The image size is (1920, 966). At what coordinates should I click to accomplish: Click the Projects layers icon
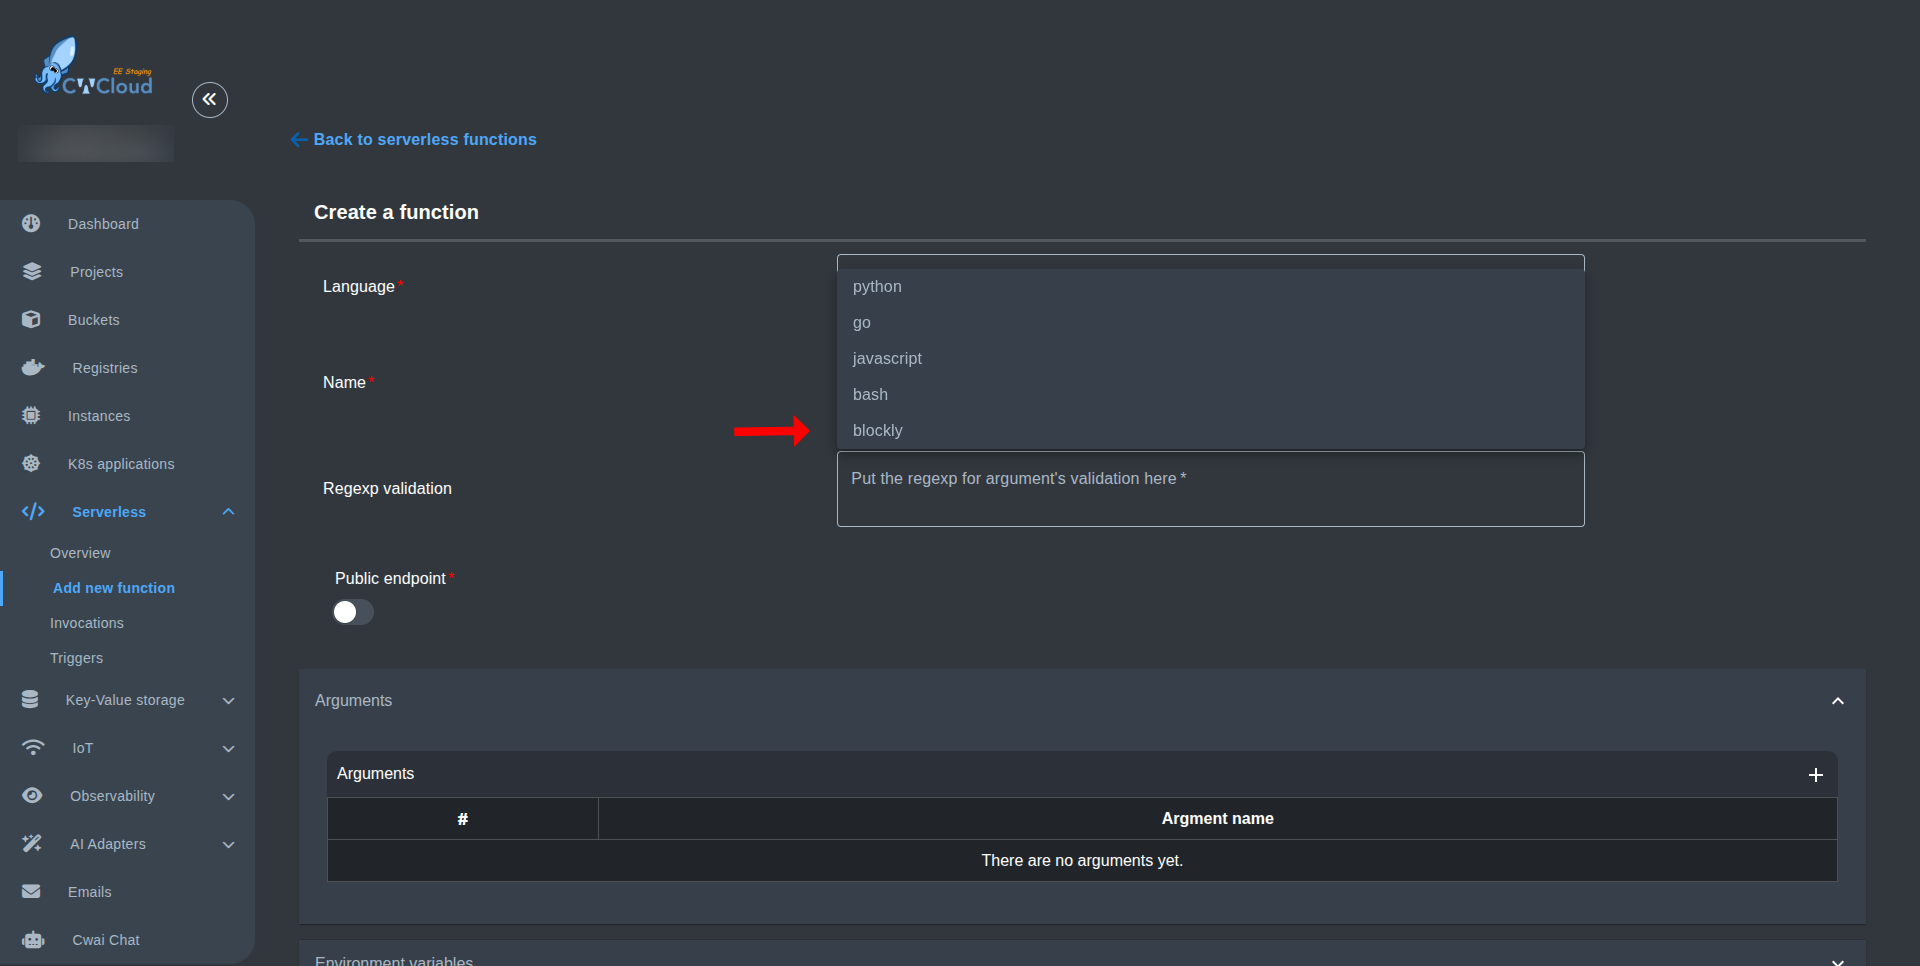click(32, 272)
